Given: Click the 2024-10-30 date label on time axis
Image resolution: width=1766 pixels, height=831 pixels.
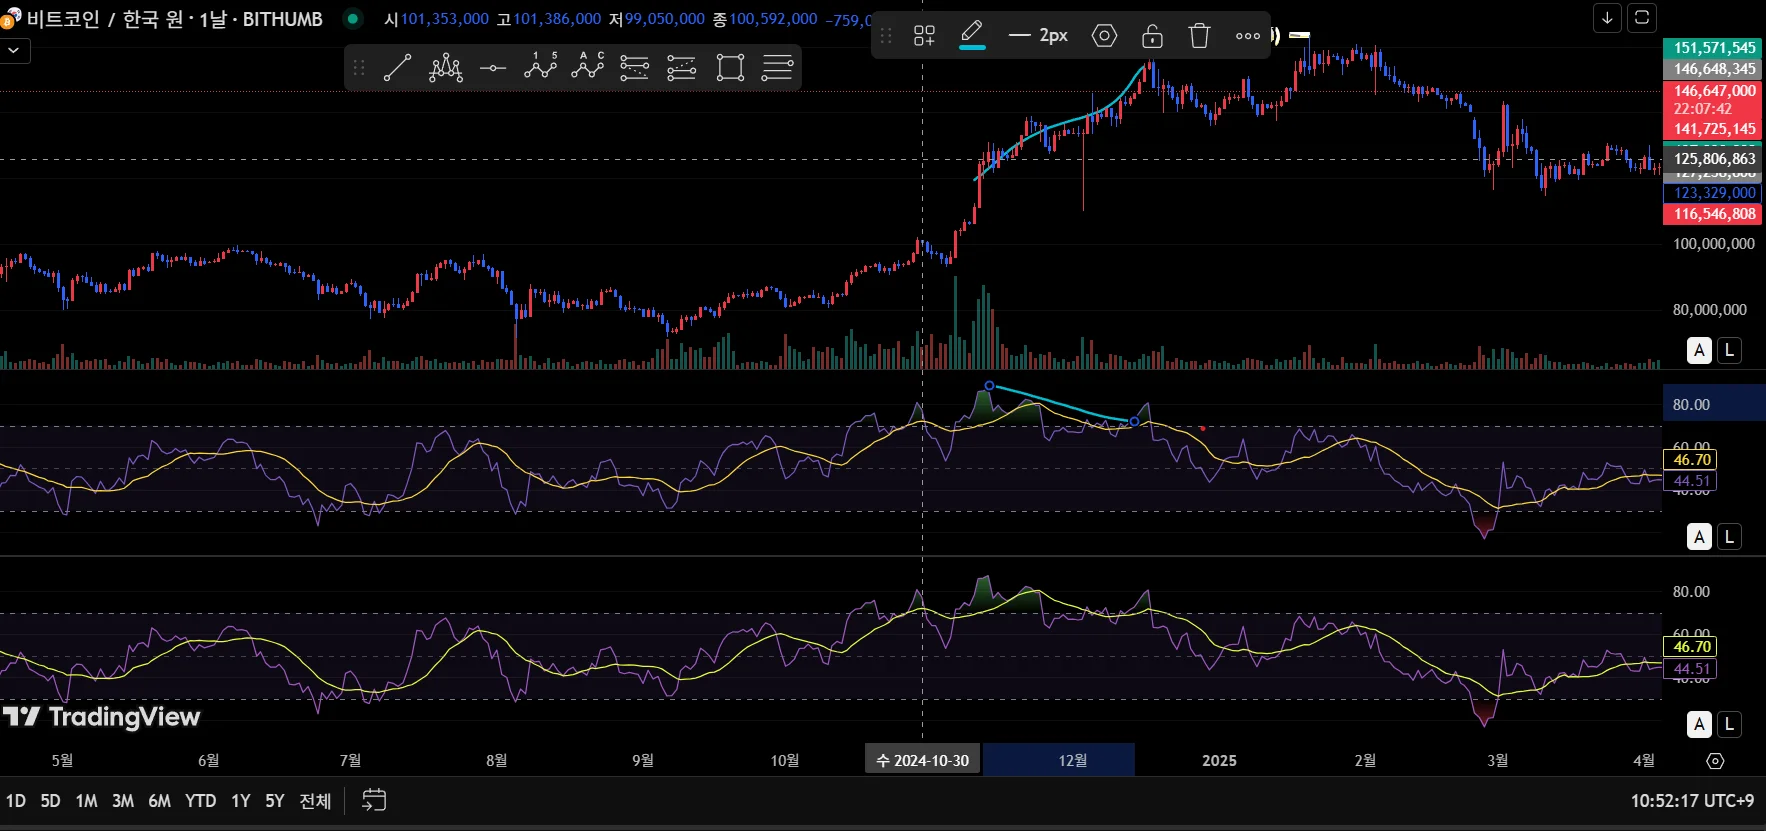Looking at the screenshot, I should click(923, 760).
